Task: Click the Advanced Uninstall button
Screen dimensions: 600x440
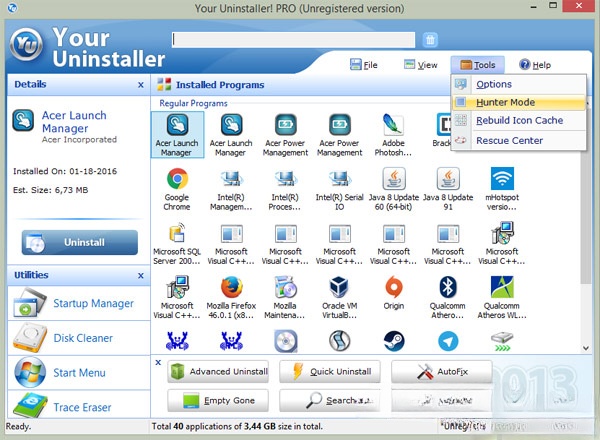Action: 218,371
